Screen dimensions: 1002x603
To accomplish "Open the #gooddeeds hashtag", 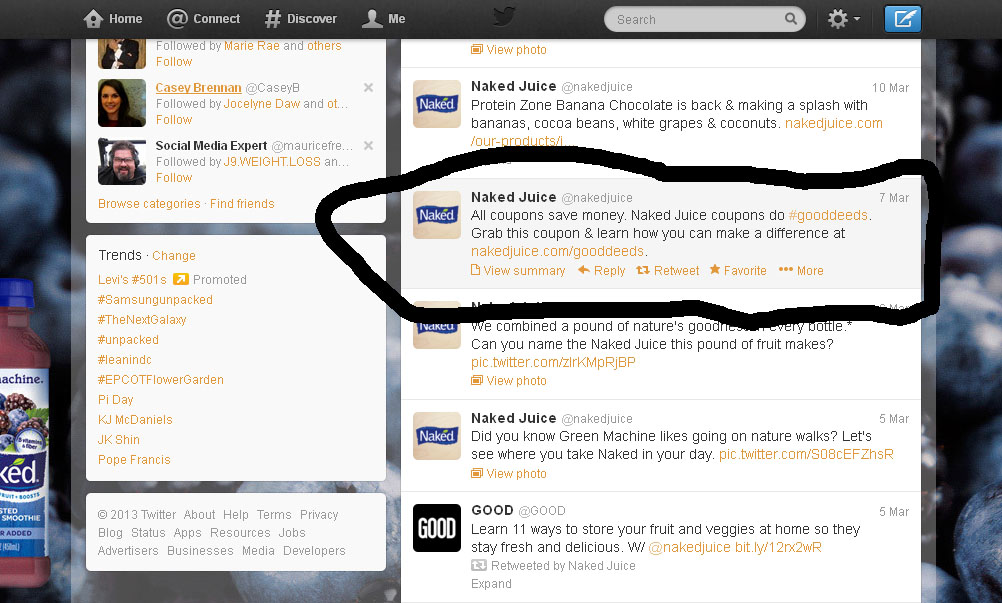I will 828,215.
